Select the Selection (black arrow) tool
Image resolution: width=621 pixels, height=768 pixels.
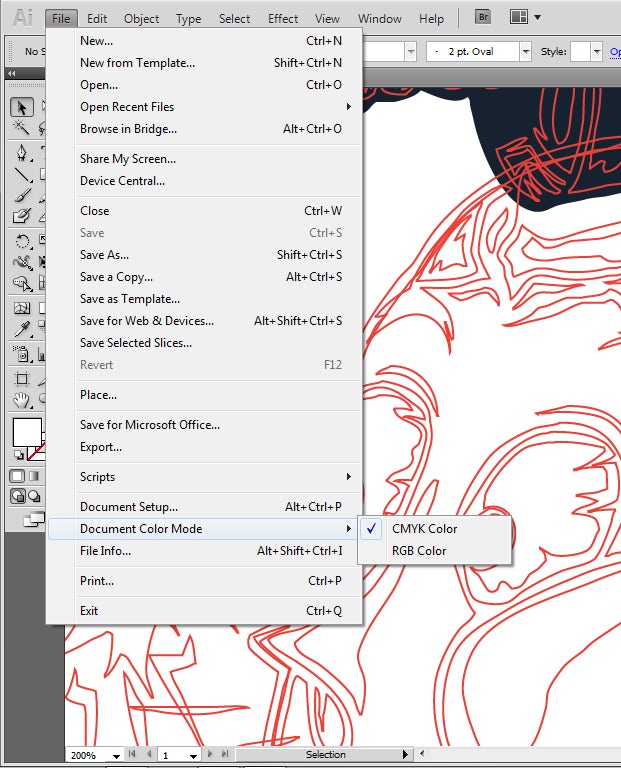(22, 107)
